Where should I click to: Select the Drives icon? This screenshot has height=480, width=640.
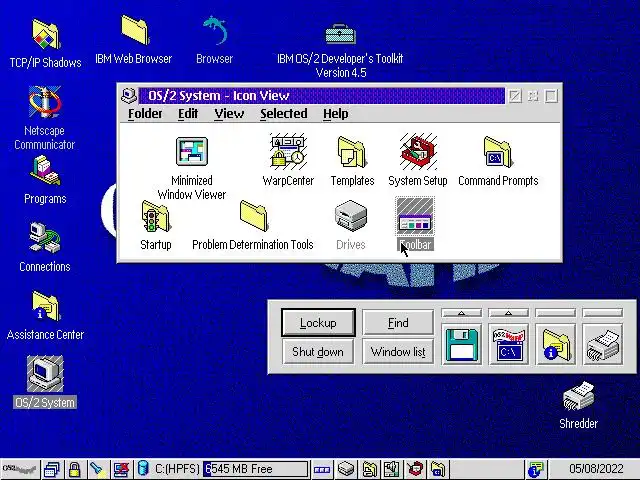click(351, 216)
